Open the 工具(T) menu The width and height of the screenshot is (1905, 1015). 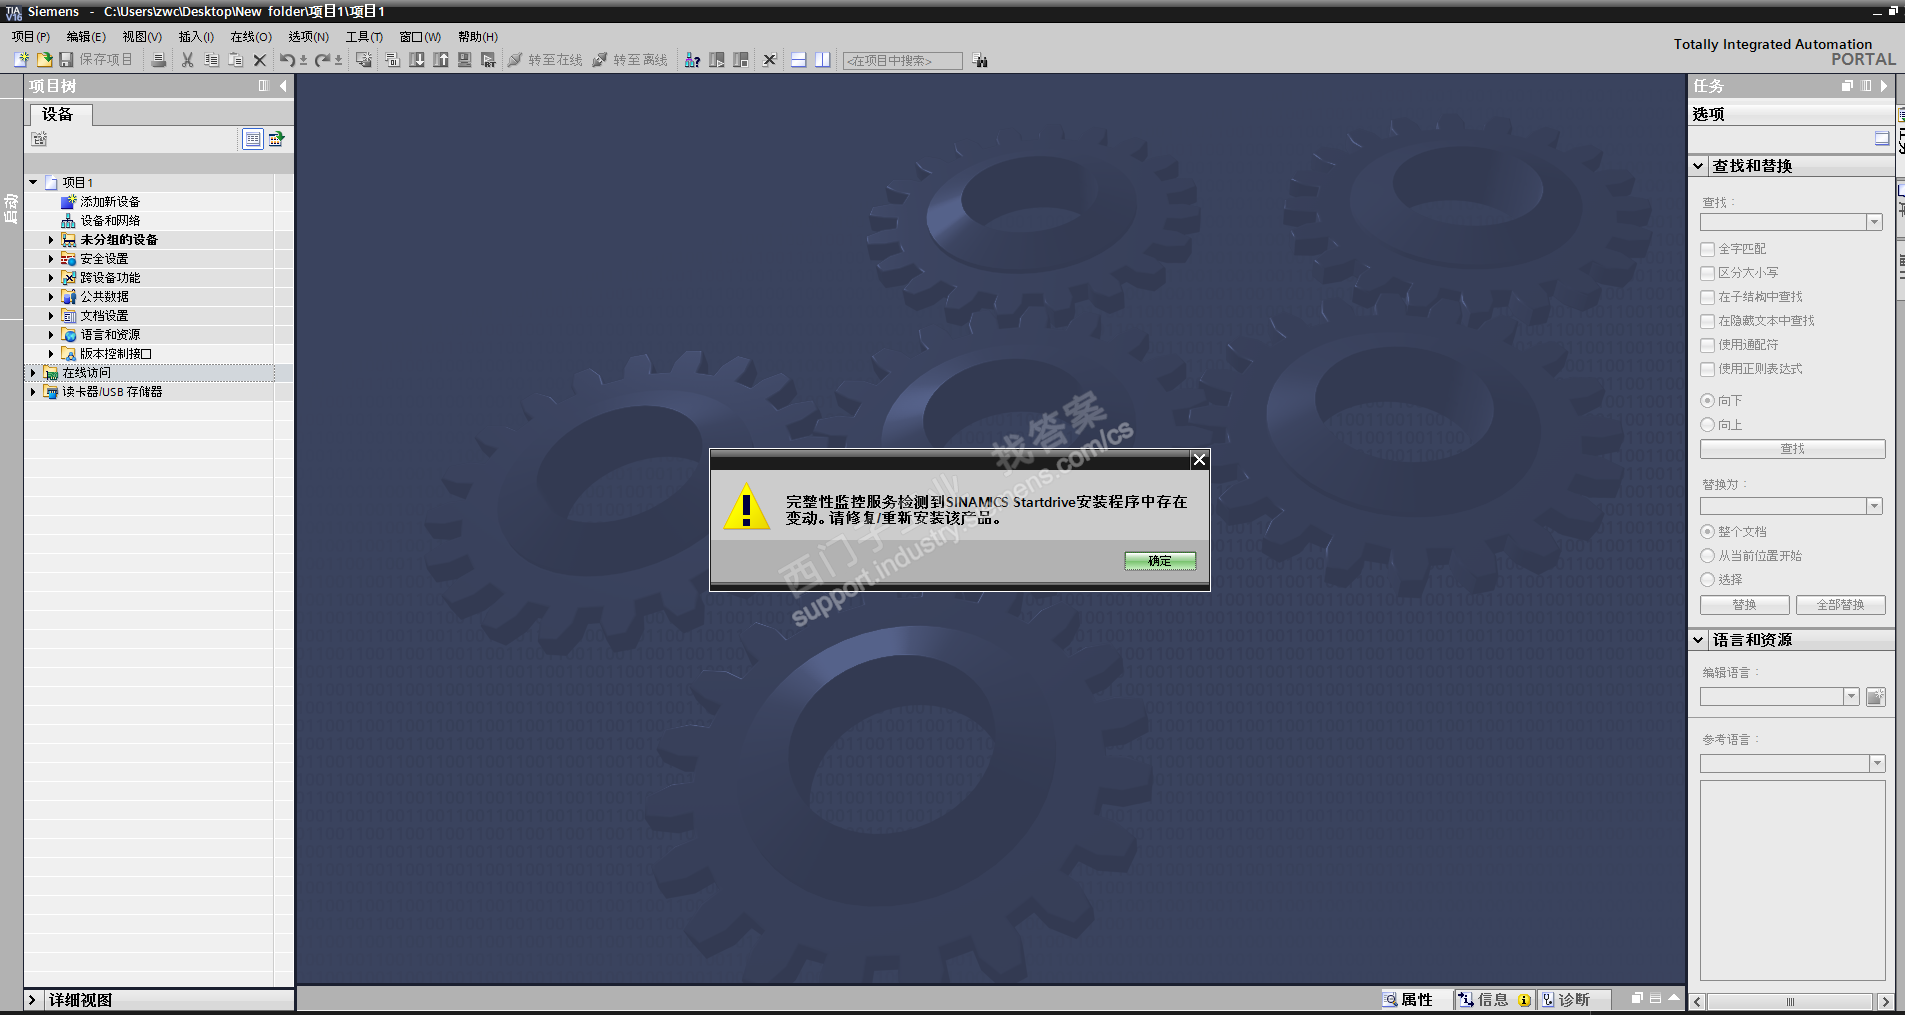(x=364, y=37)
